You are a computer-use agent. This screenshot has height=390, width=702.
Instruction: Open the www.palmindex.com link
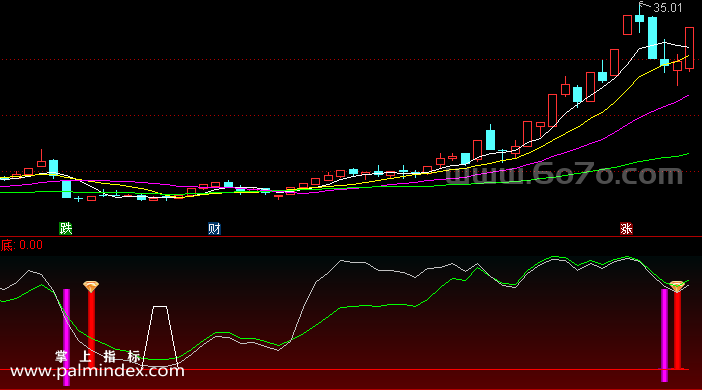coord(97,371)
